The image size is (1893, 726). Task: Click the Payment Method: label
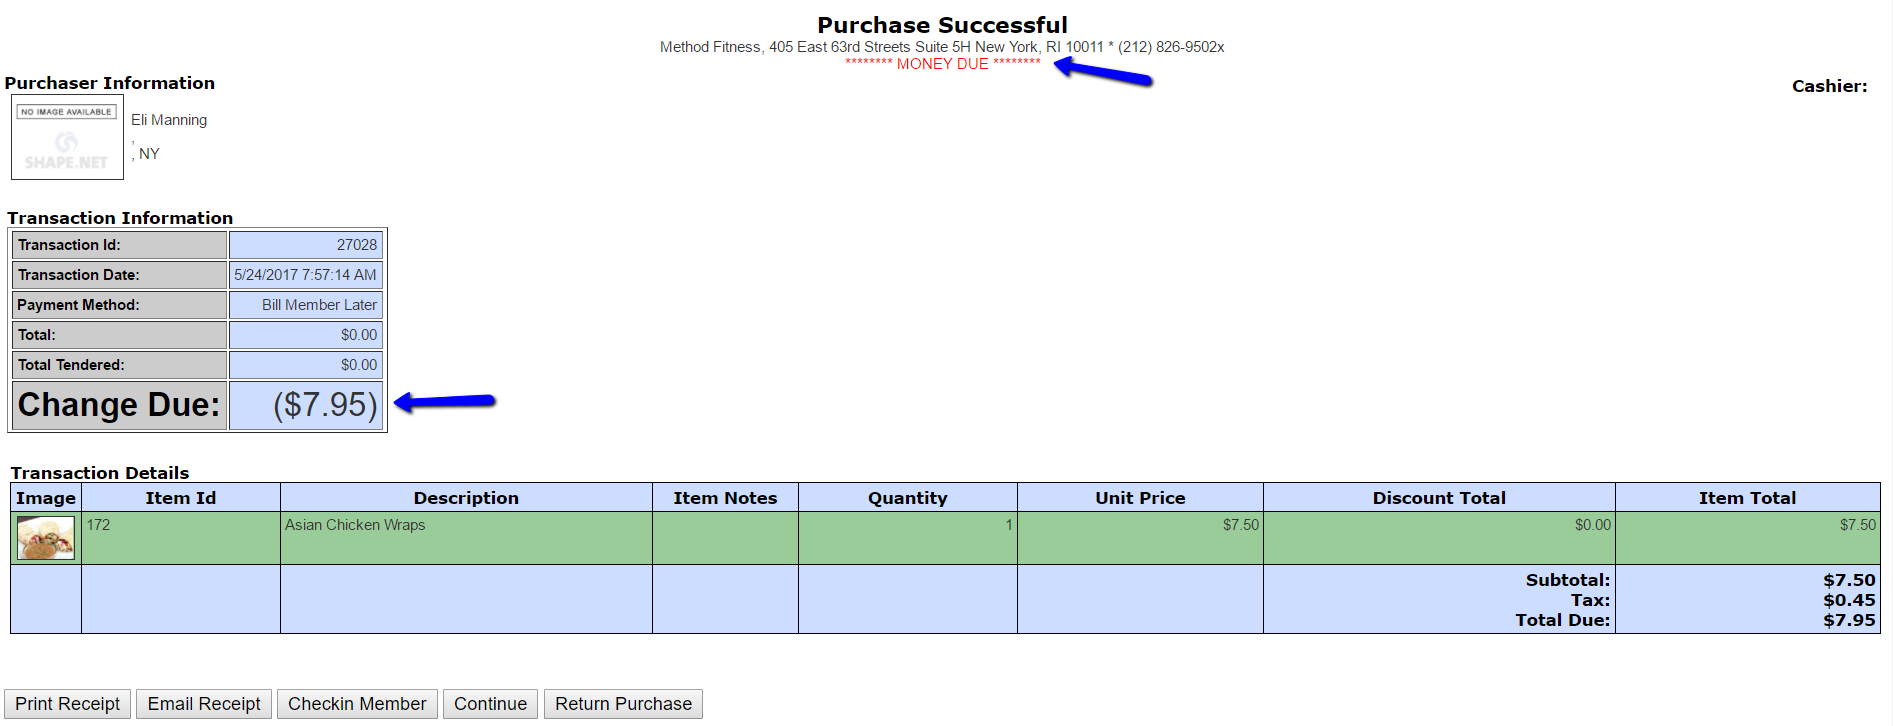78,305
